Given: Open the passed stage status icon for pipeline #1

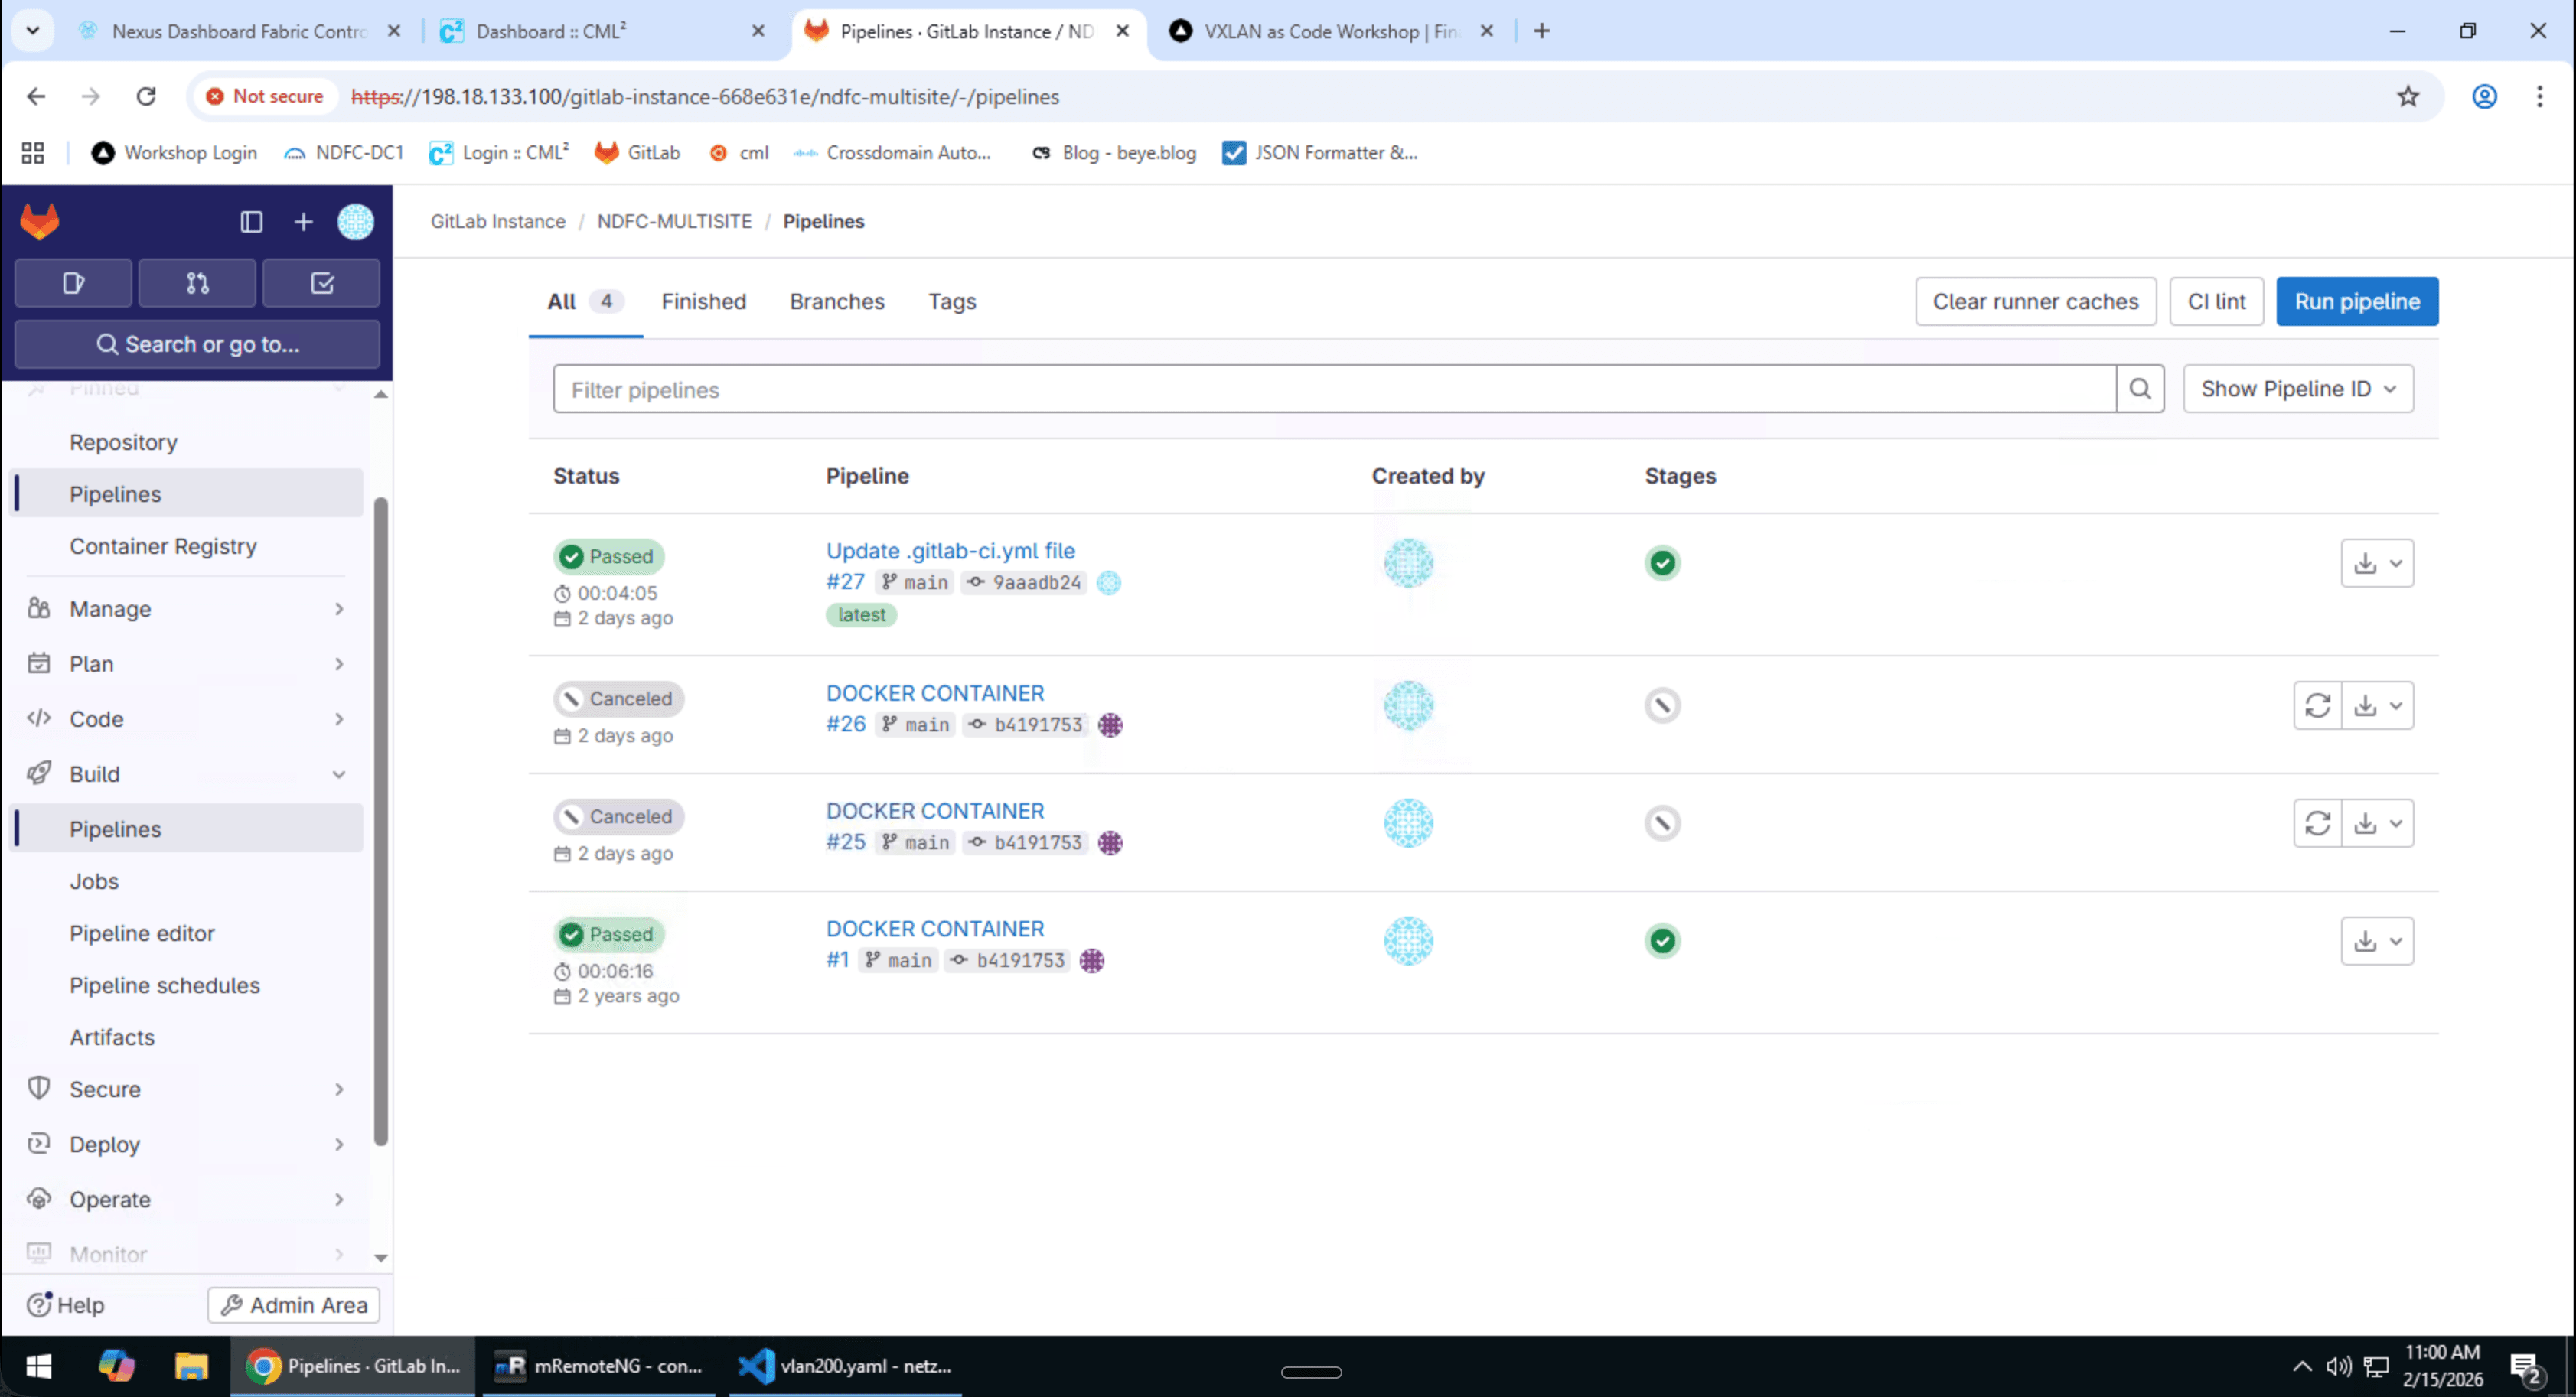Looking at the screenshot, I should tap(1662, 940).
